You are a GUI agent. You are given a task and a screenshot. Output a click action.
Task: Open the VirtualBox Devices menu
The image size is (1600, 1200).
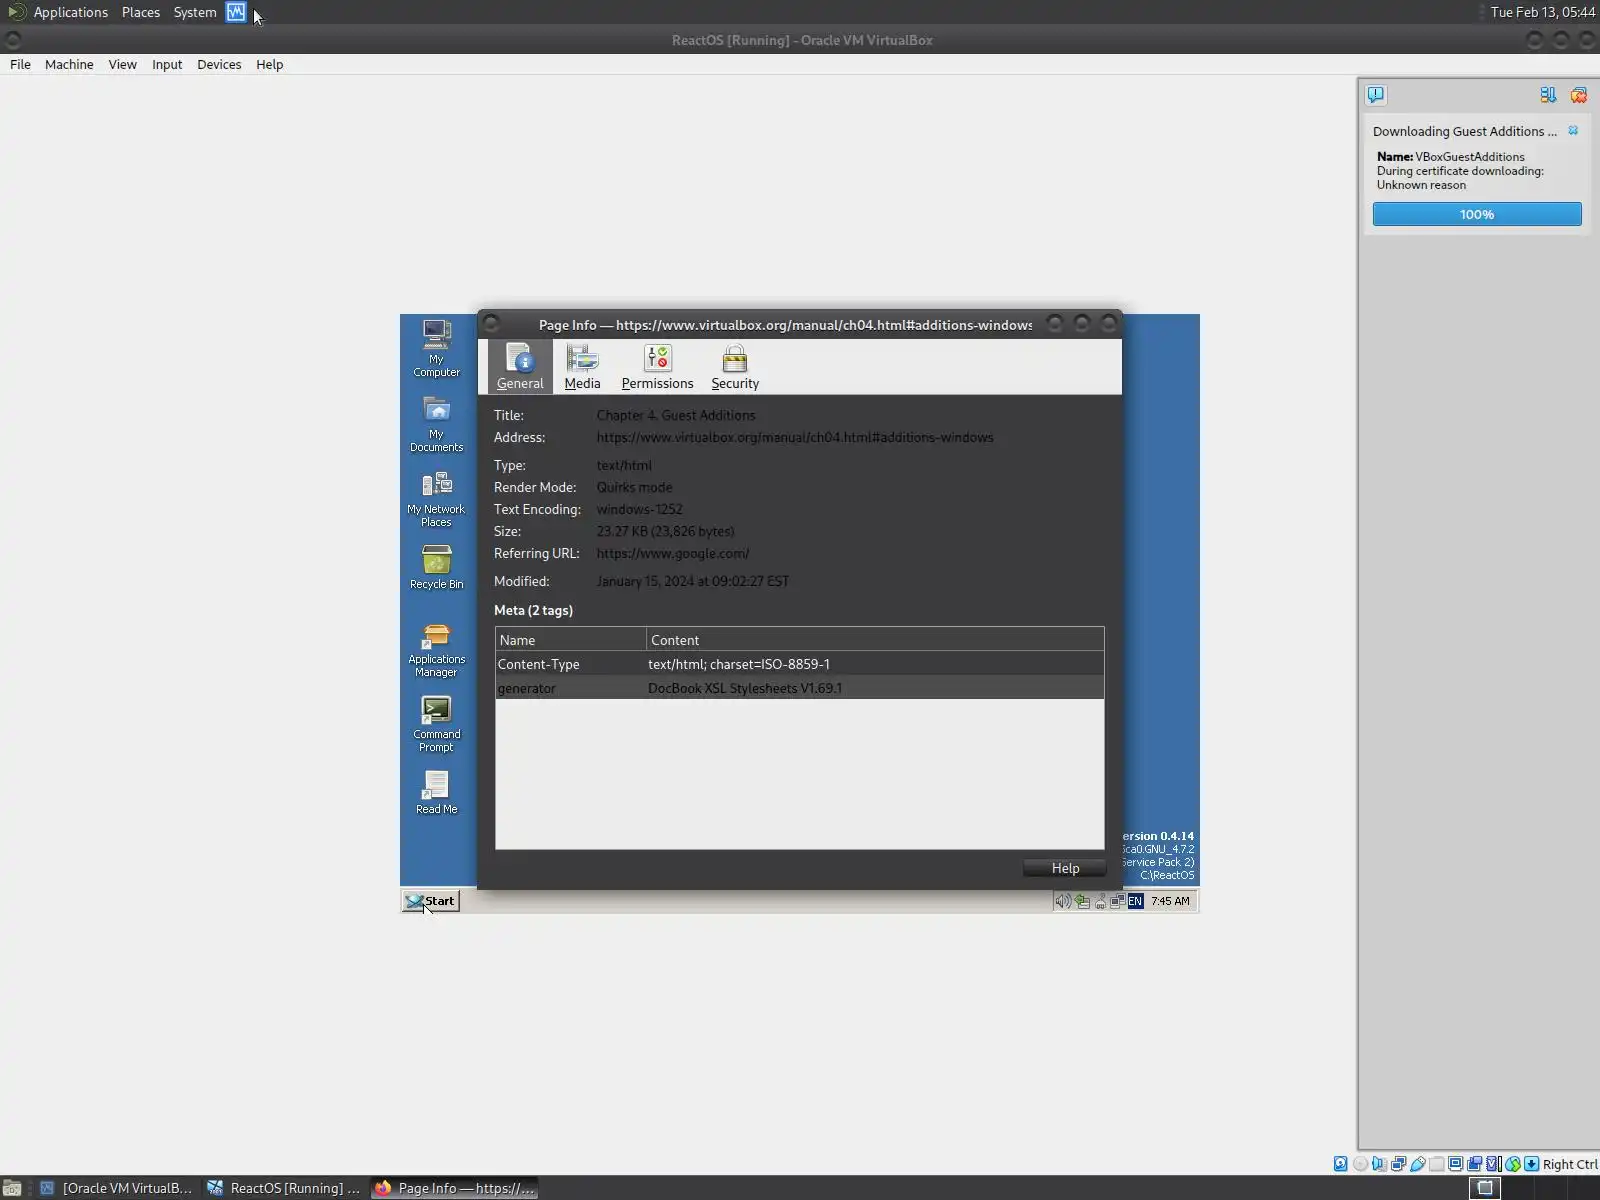point(219,64)
